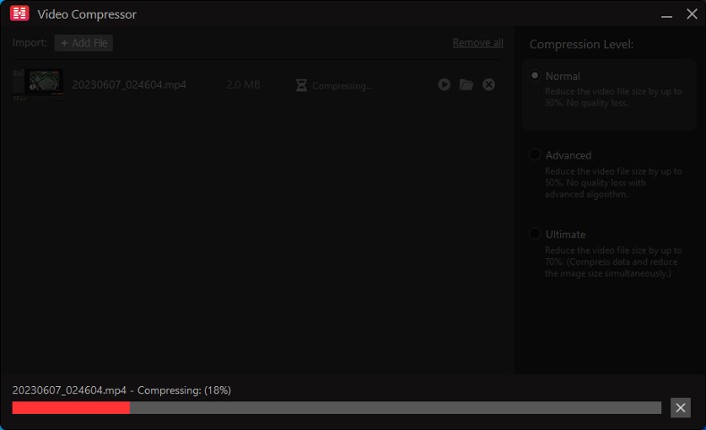Minimize the Video Compressor window
The height and width of the screenshot is (430, 706).
tap(665, 14)
